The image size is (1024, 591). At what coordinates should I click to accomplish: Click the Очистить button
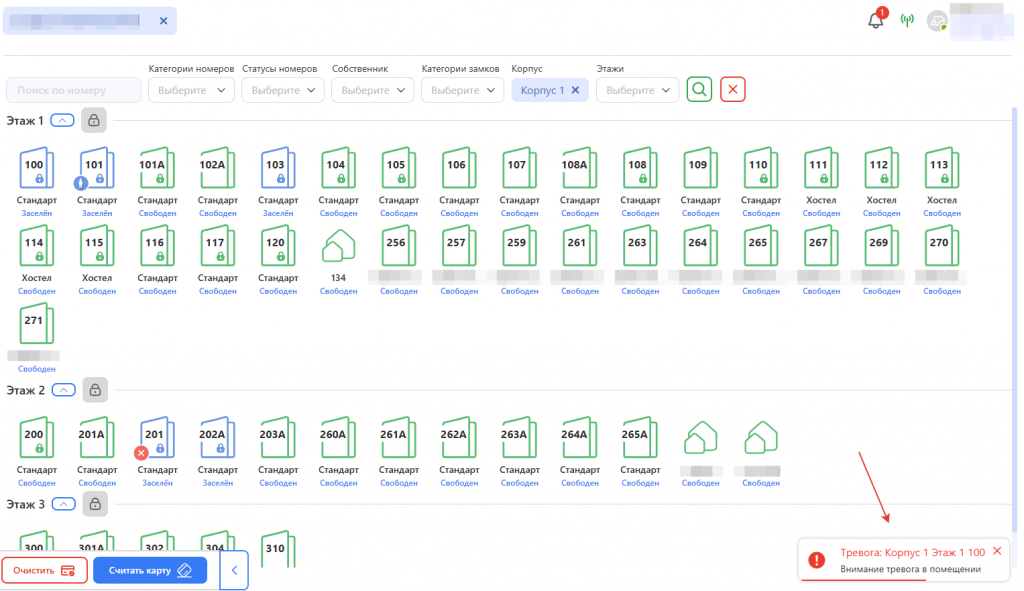(x=44, y=570)
